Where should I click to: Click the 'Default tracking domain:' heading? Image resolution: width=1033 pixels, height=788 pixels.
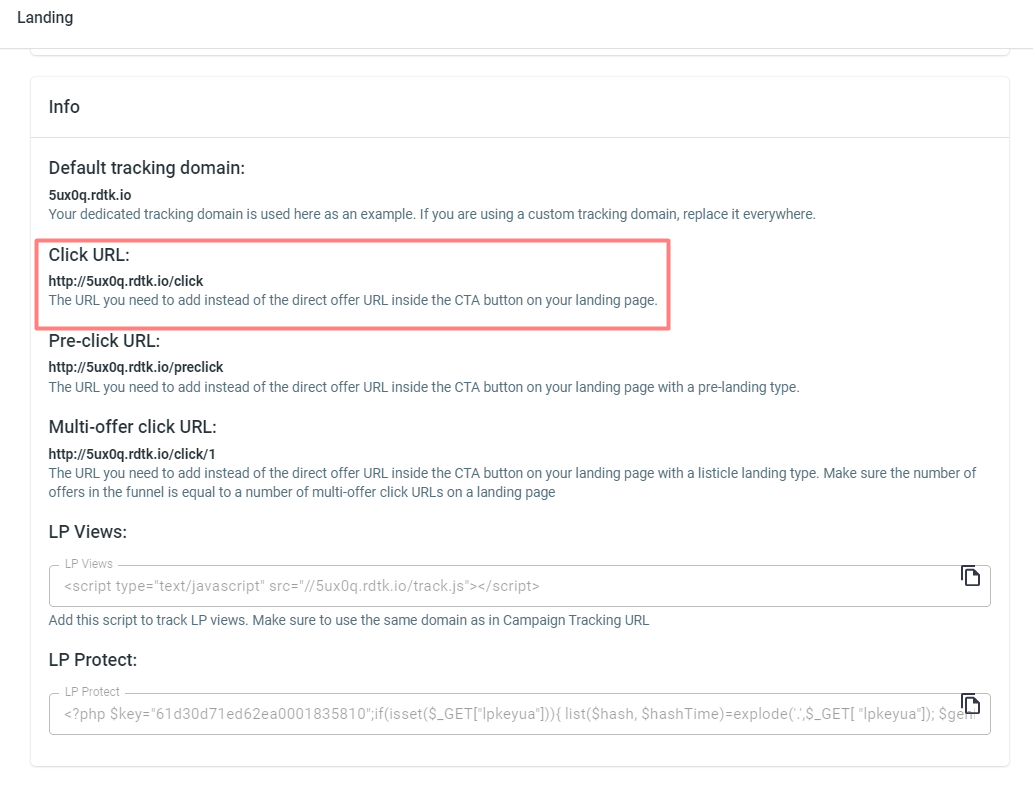click(x=147, y=168)
